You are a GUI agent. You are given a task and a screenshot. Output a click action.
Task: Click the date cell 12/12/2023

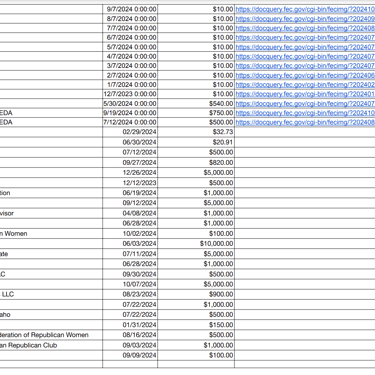pyautogui.click(x=130, y=183)
